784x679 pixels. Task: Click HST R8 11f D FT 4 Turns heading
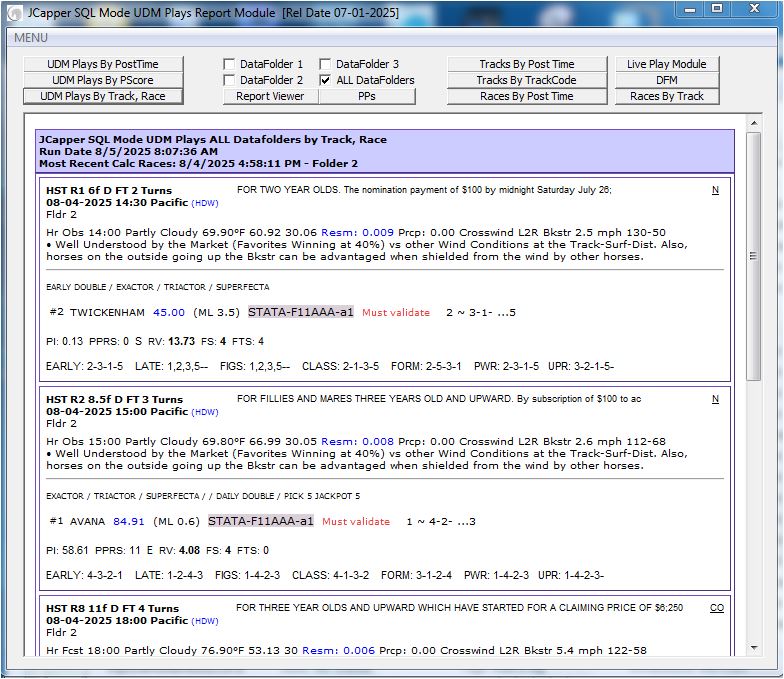[x=112, y=608]
